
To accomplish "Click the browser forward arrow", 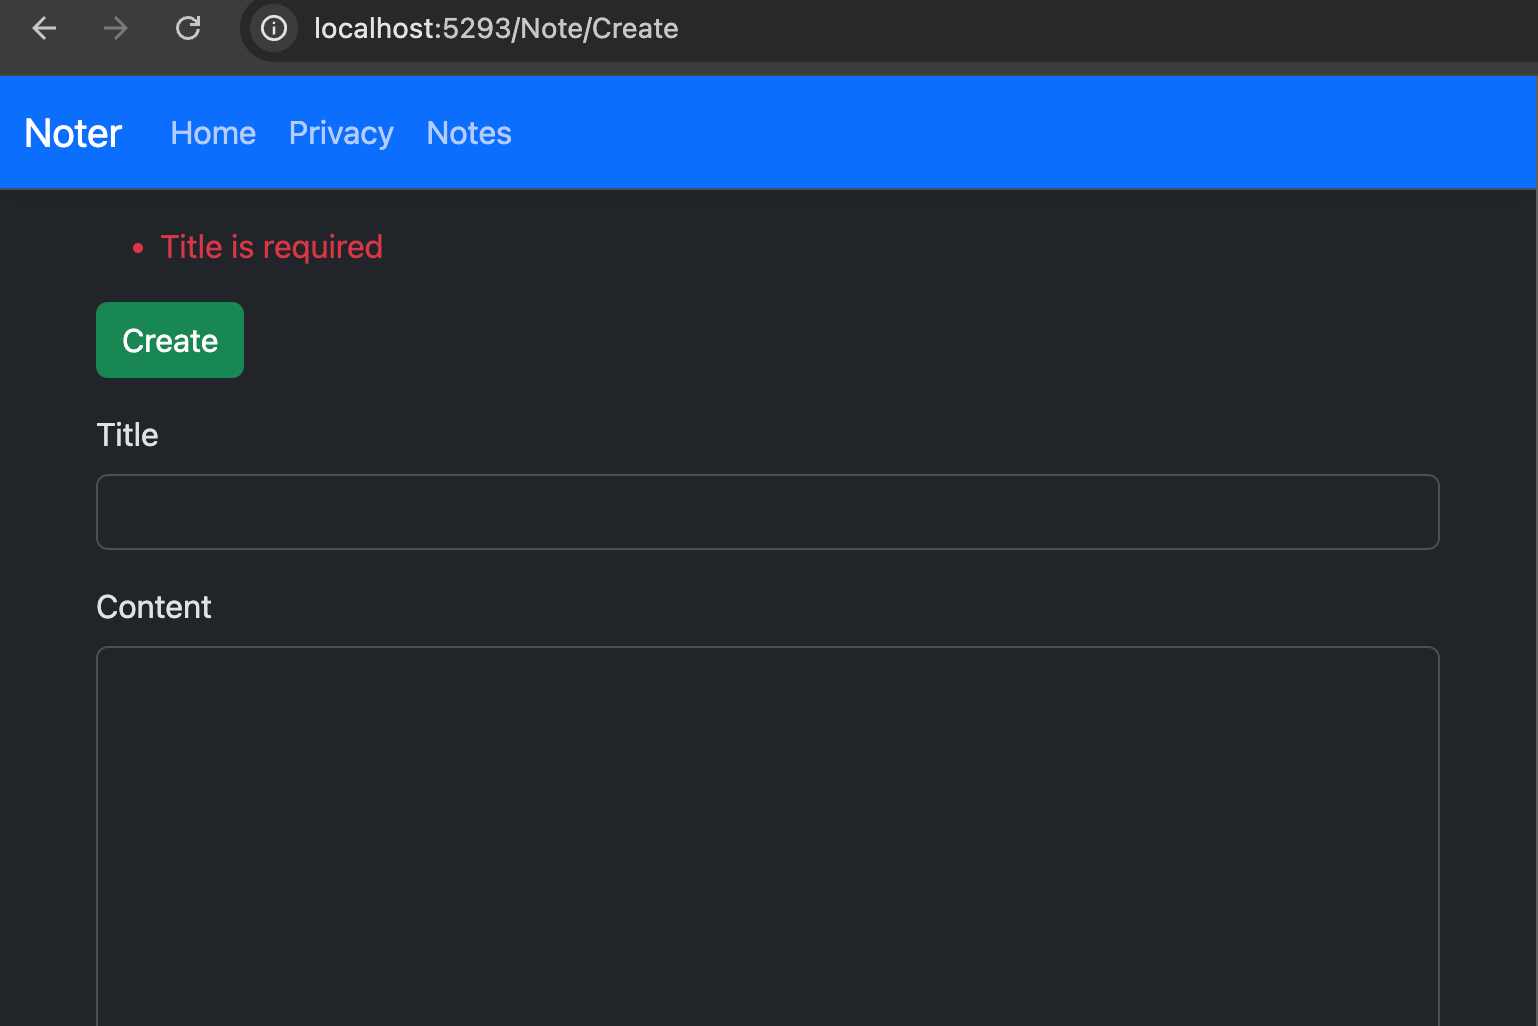I will click(116, 28).
